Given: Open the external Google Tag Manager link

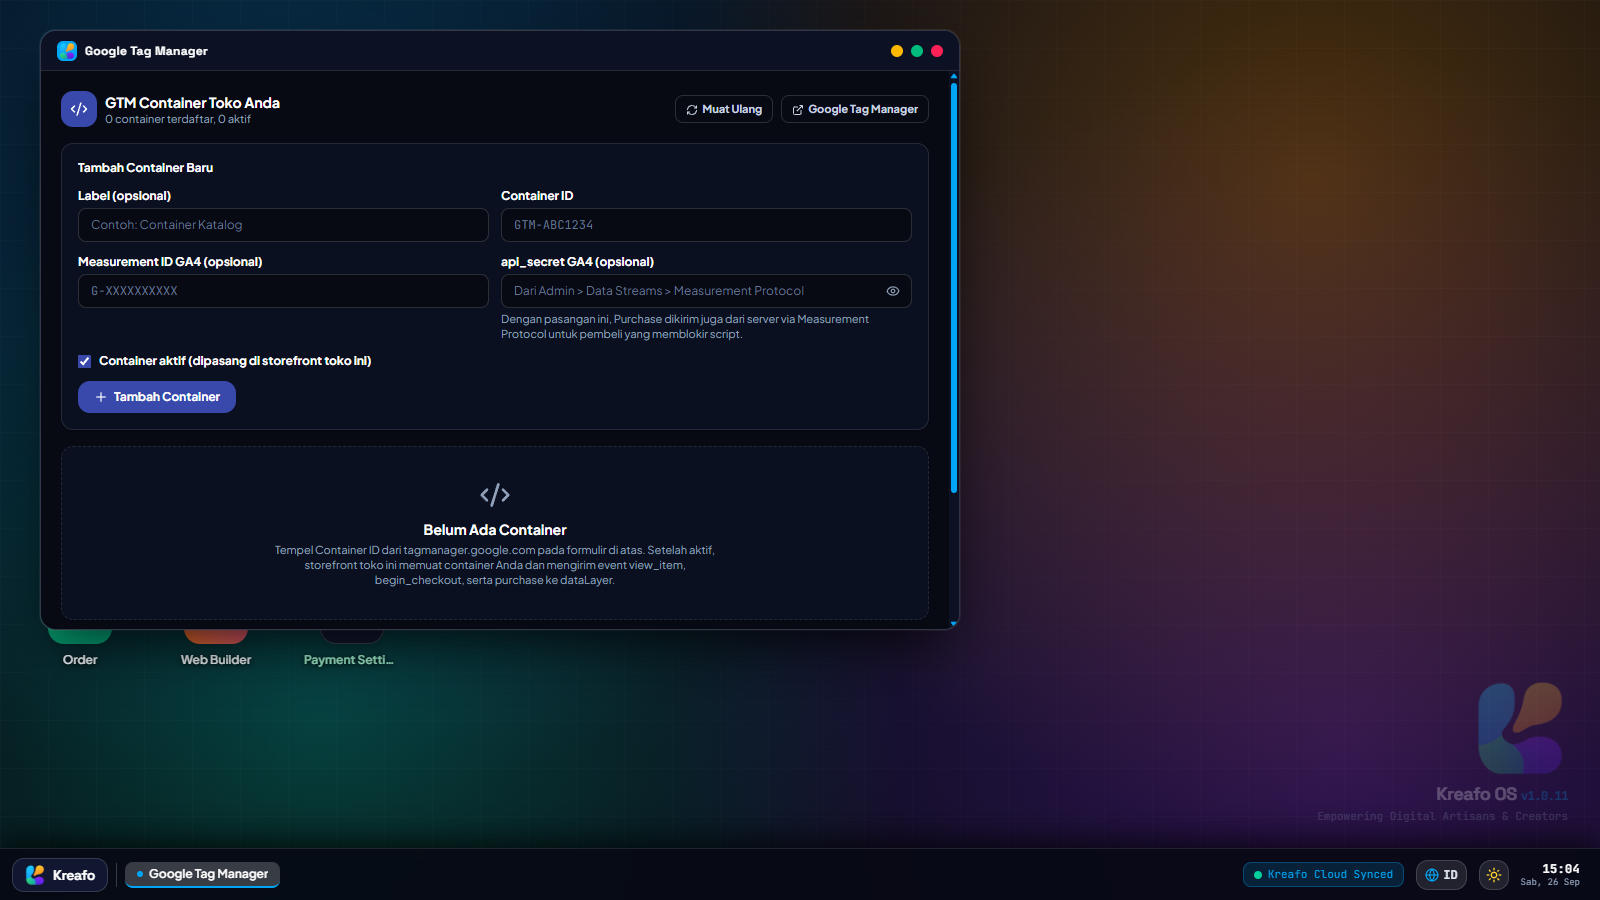Looking at the screenshot, I should point(855,109).
